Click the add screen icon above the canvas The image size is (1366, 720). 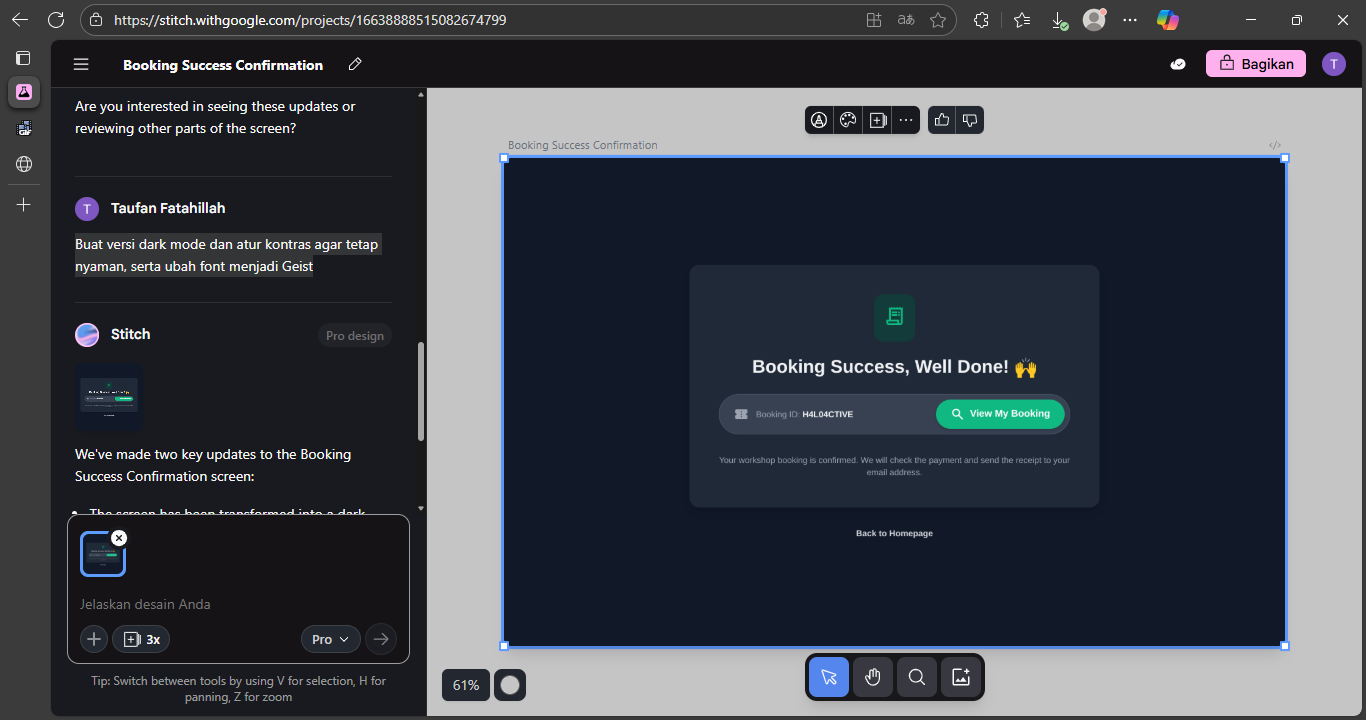coord(878,119)
